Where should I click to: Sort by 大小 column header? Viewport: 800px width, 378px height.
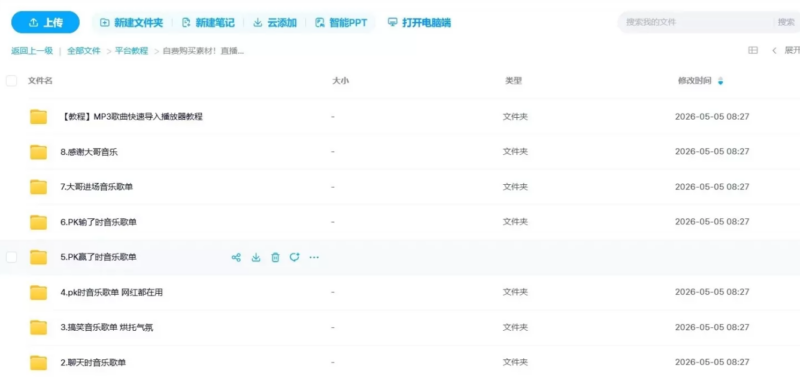(x=340, y=81)
